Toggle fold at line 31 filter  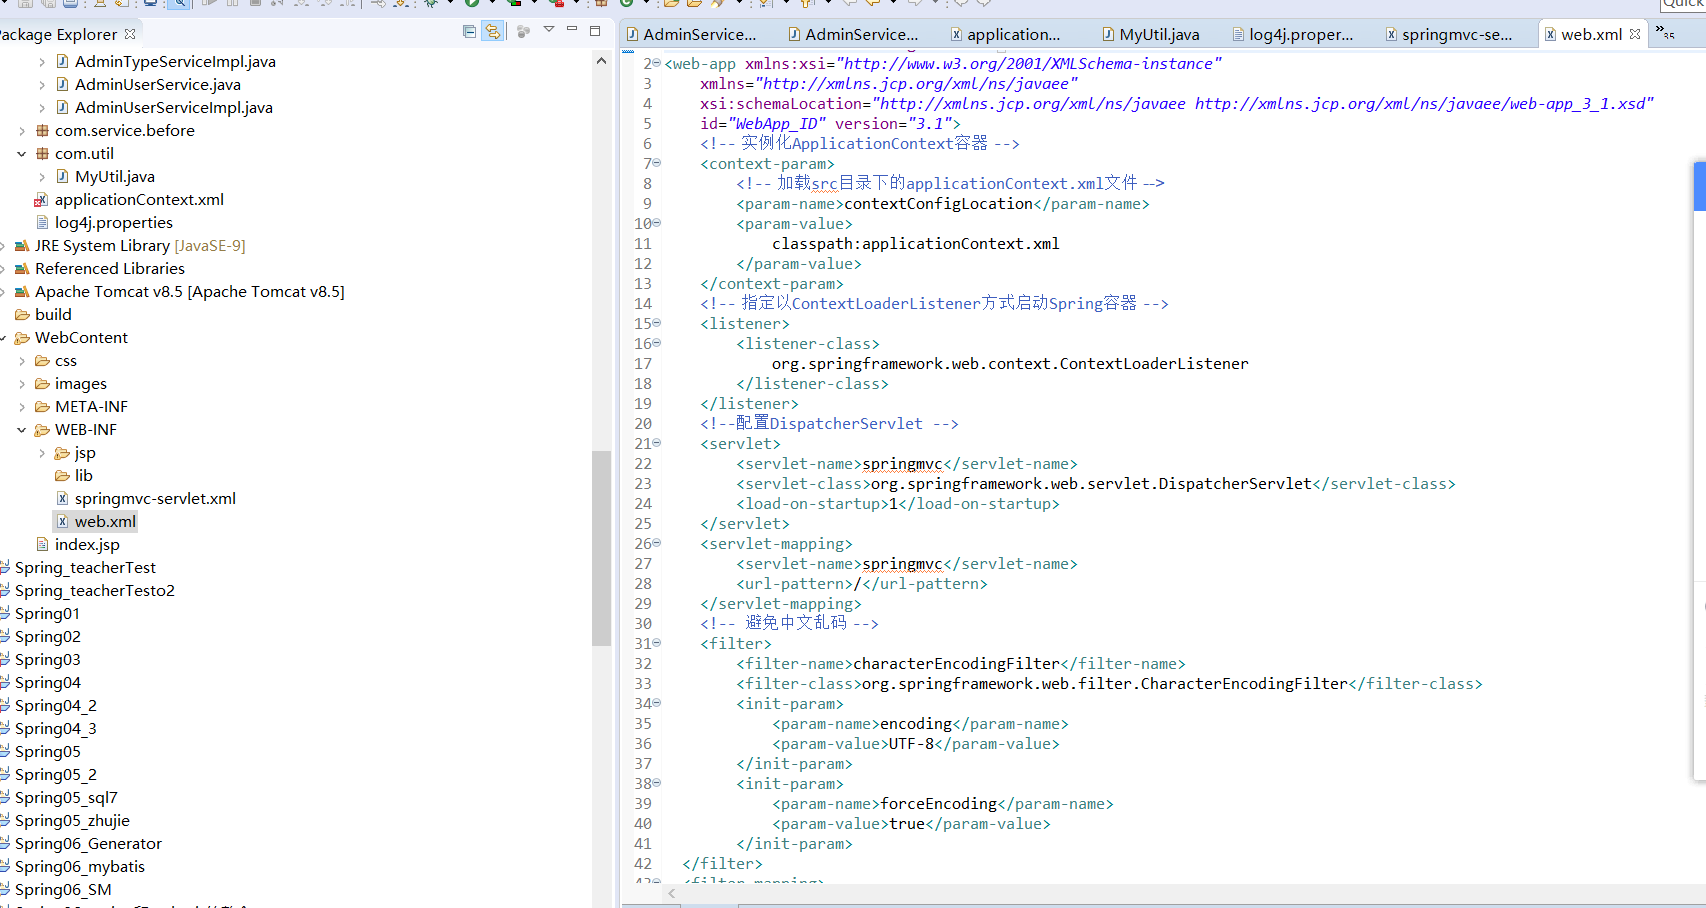click(657, 643)
